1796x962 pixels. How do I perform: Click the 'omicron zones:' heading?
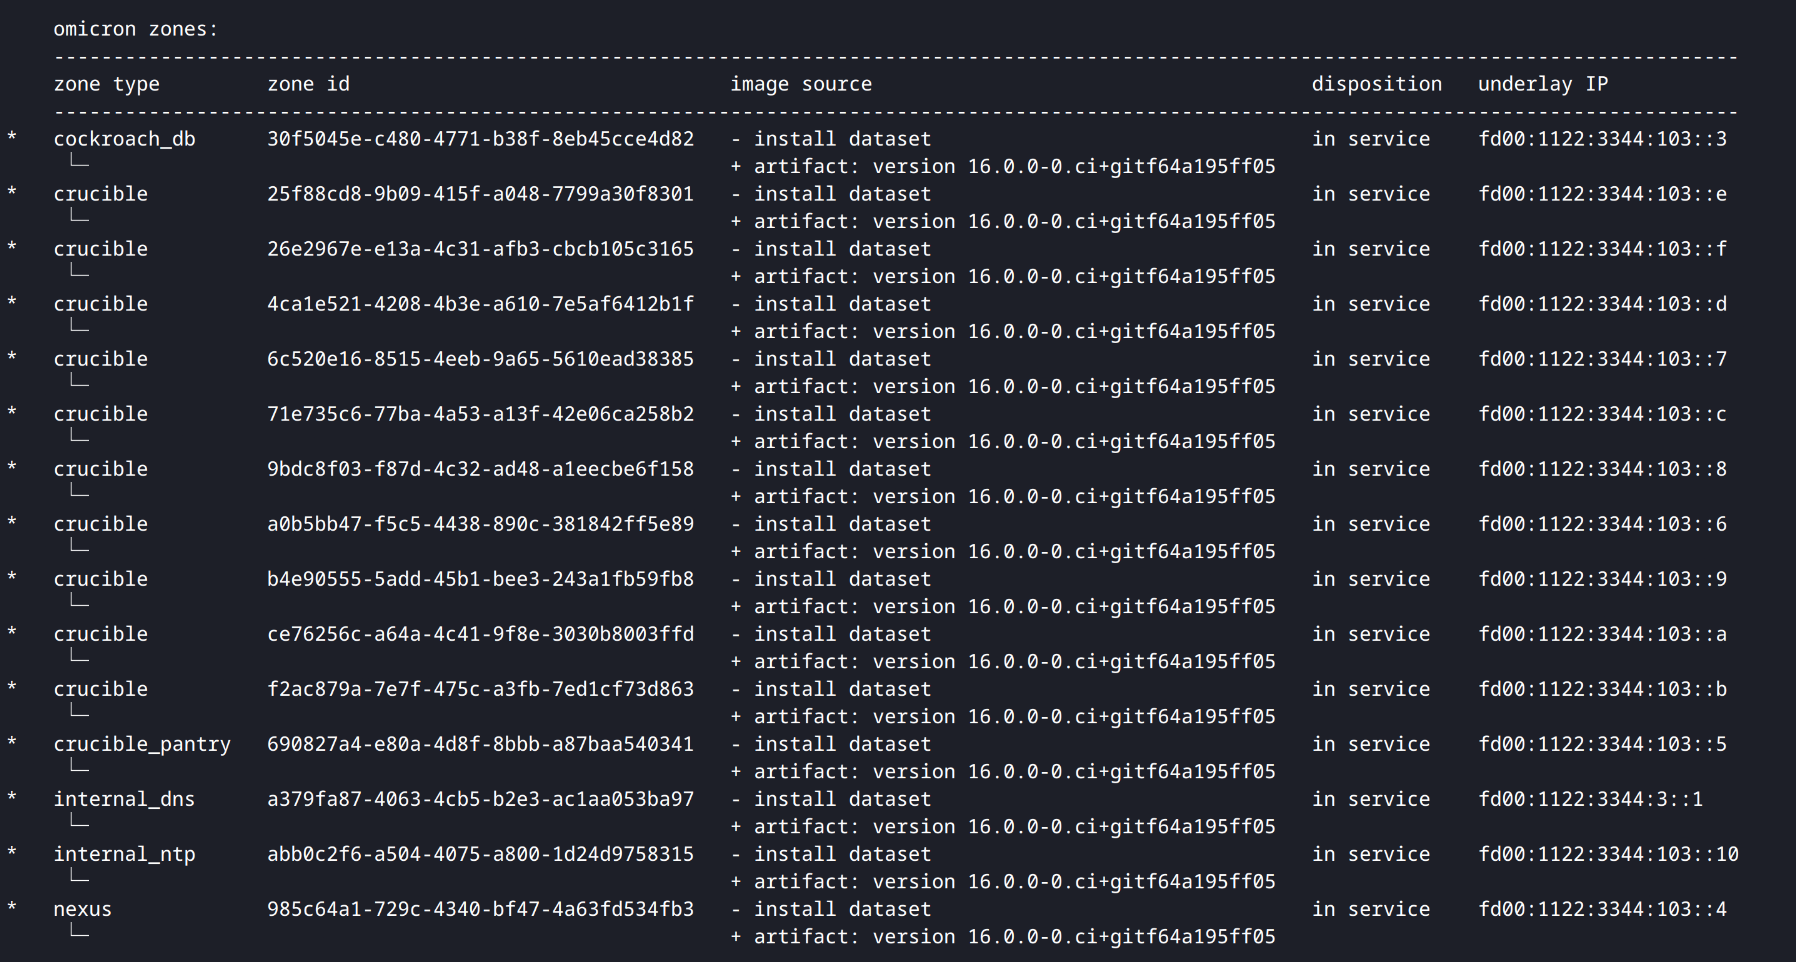tap(135, 29)
